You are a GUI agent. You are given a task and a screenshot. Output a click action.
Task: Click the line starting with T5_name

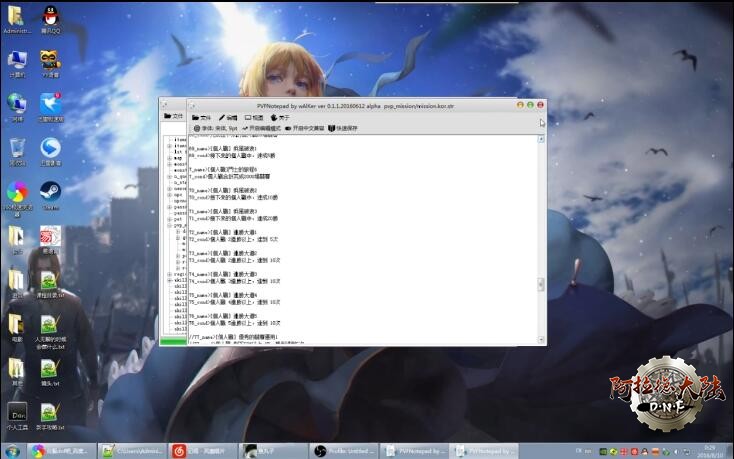coord(222,295)
